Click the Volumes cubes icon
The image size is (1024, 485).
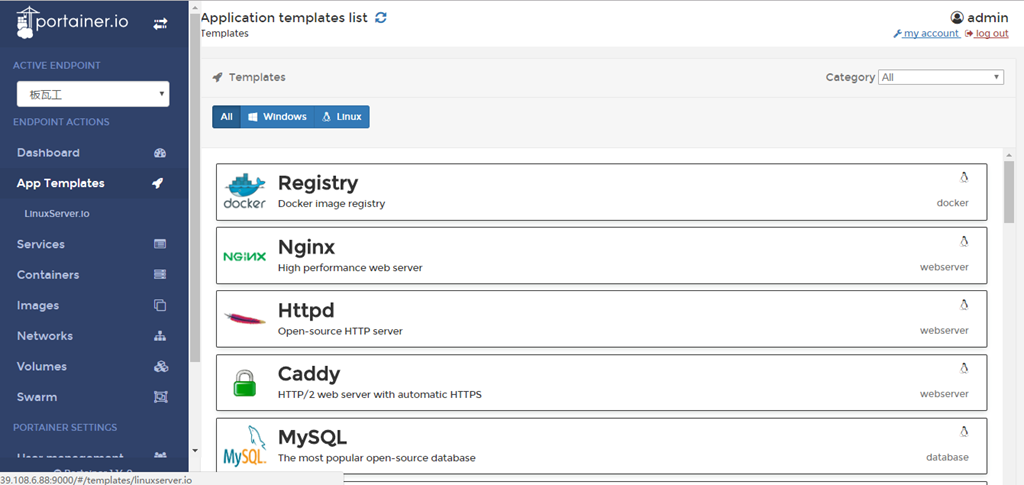coord(160,367)
